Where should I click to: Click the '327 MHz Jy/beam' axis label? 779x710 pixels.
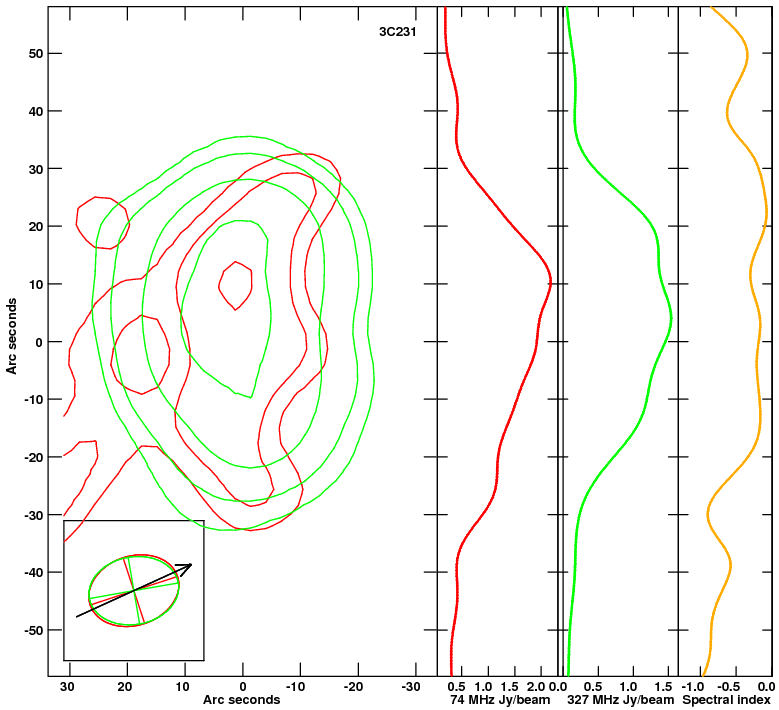point(621,700)
